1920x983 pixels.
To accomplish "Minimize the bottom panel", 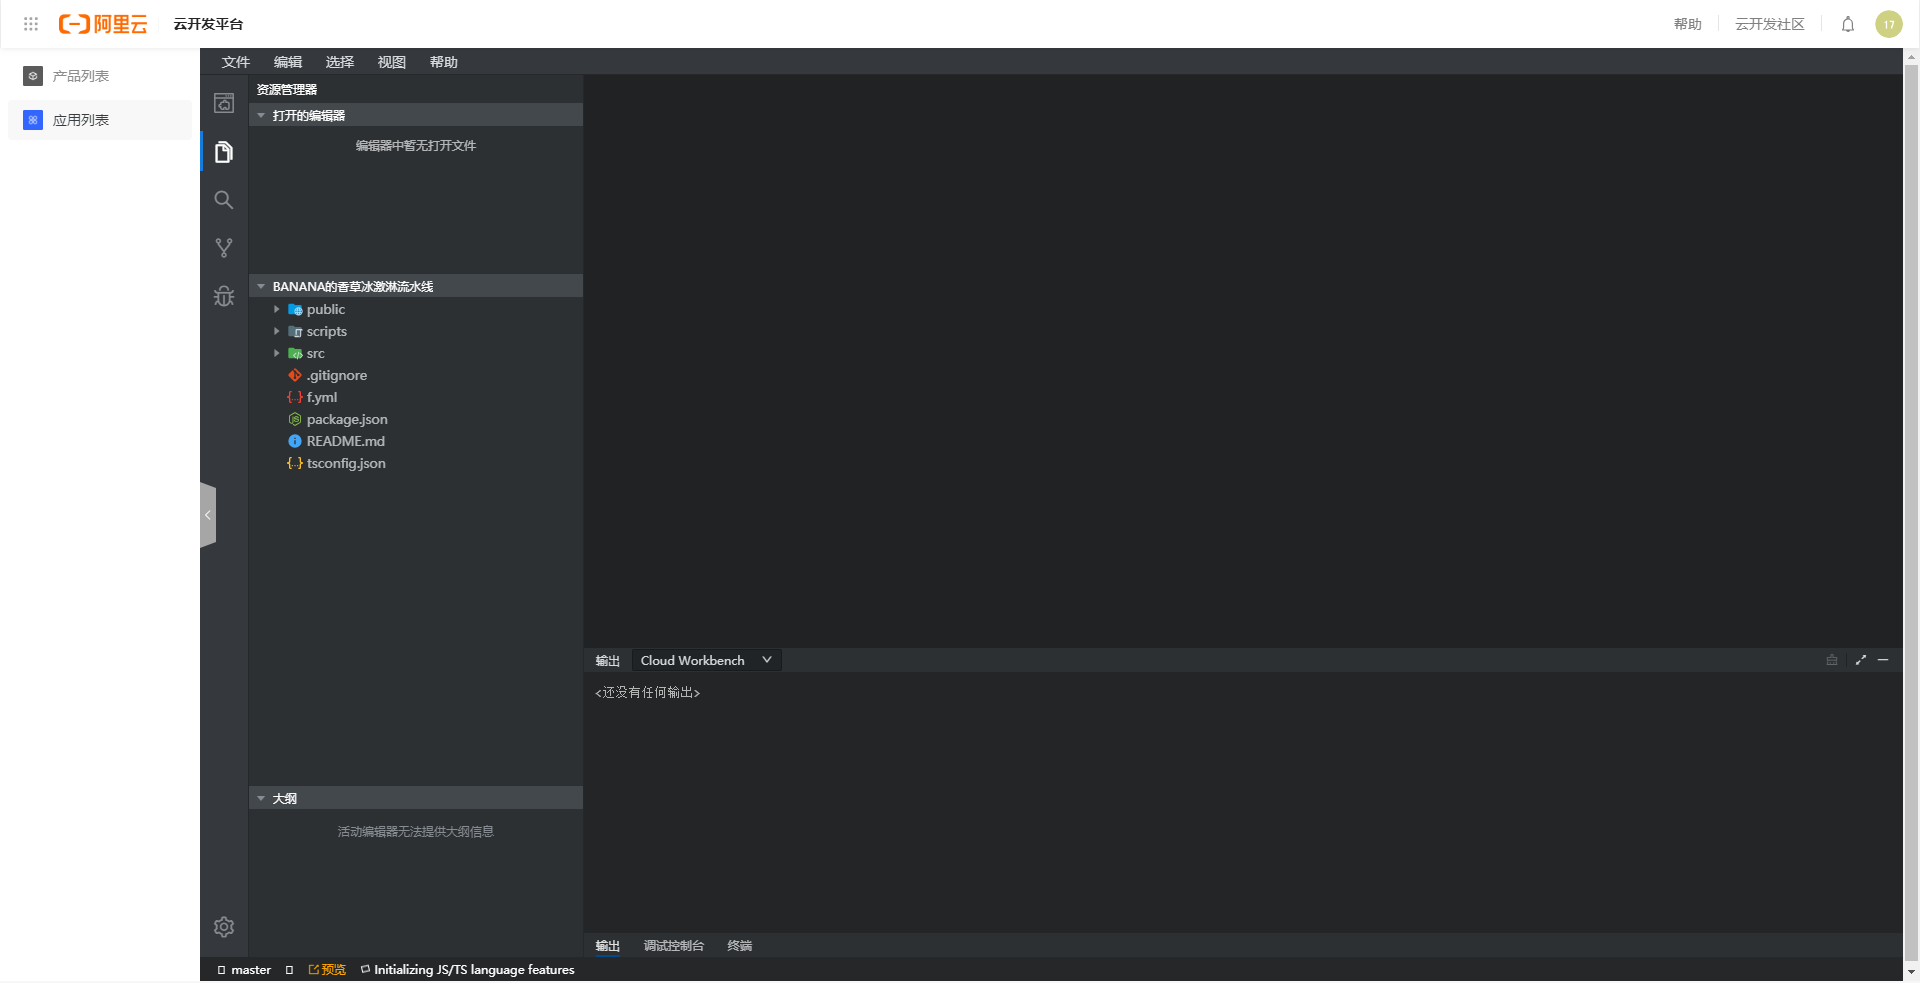I will point(1883,660).
